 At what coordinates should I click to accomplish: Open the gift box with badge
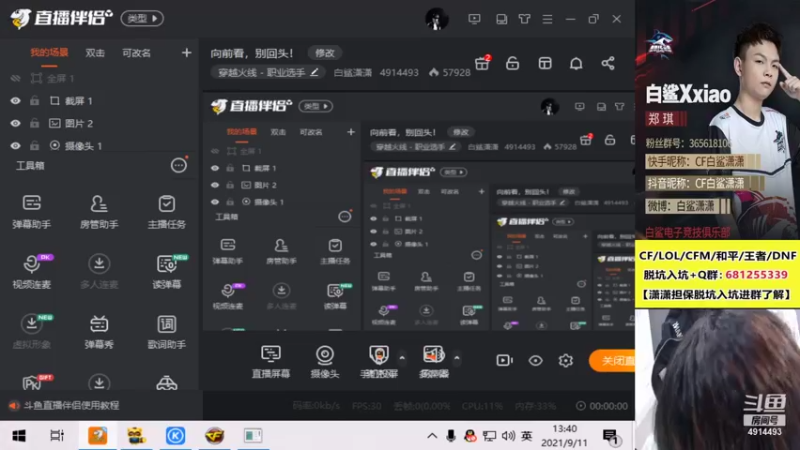pos(482,63)
